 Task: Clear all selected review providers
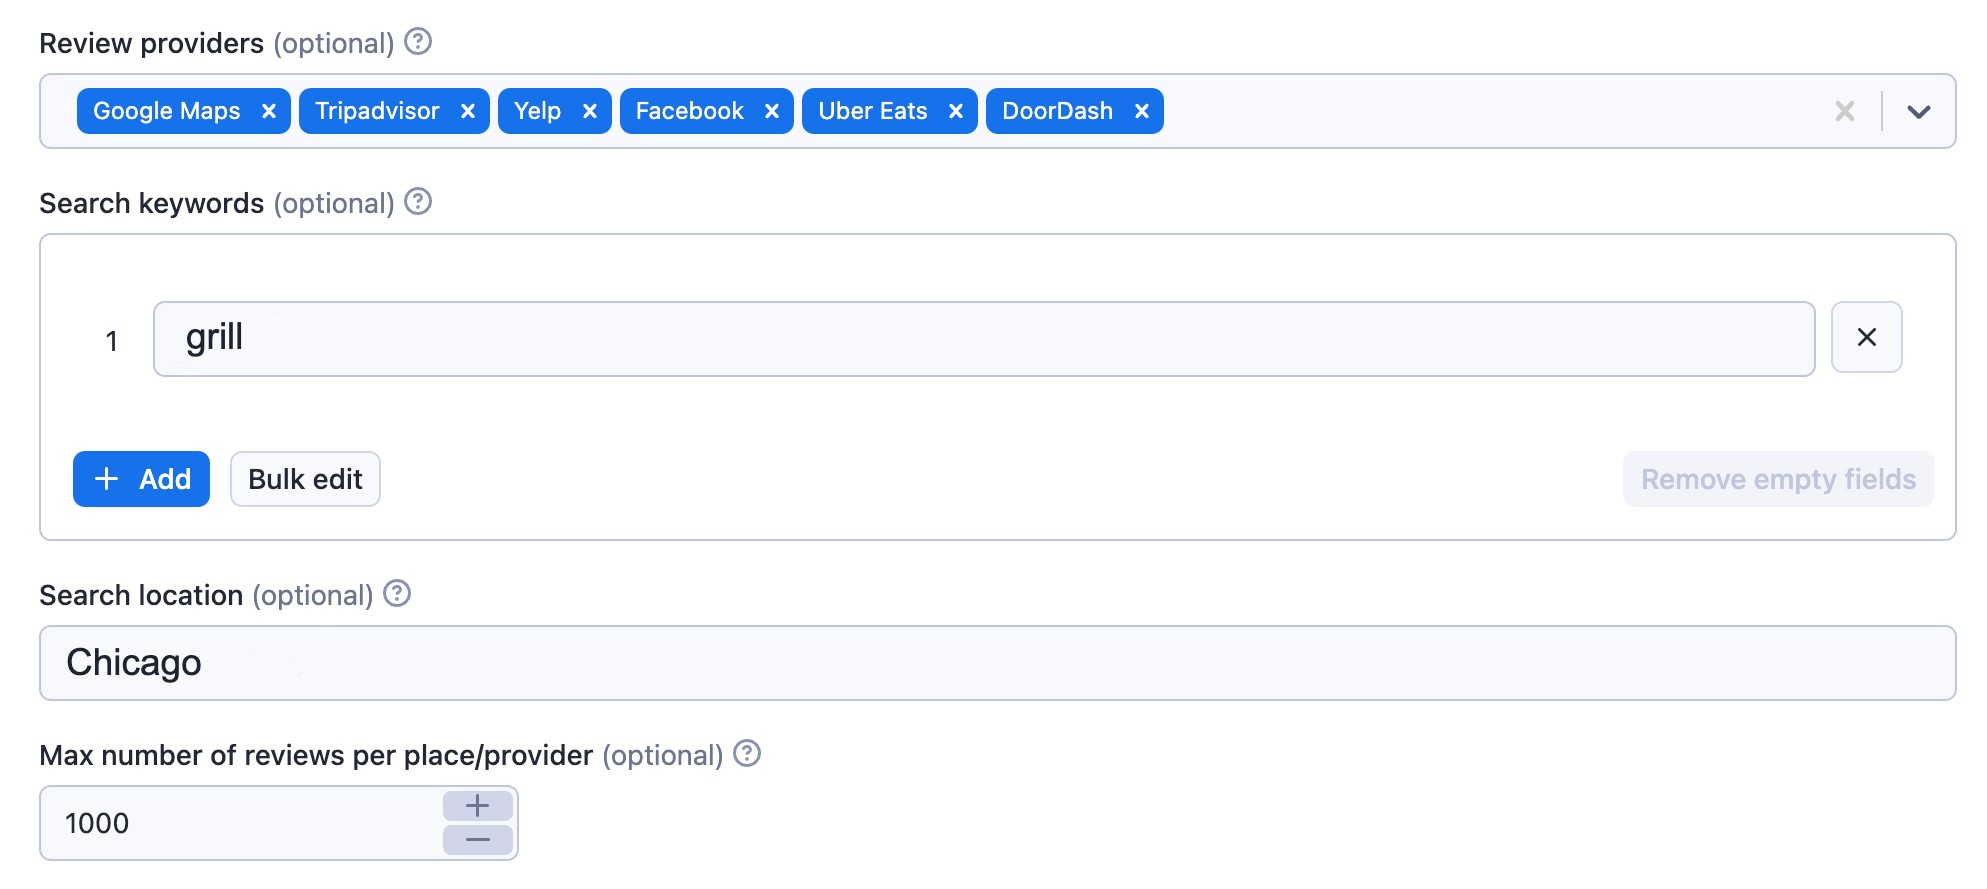coord(1844,111)
